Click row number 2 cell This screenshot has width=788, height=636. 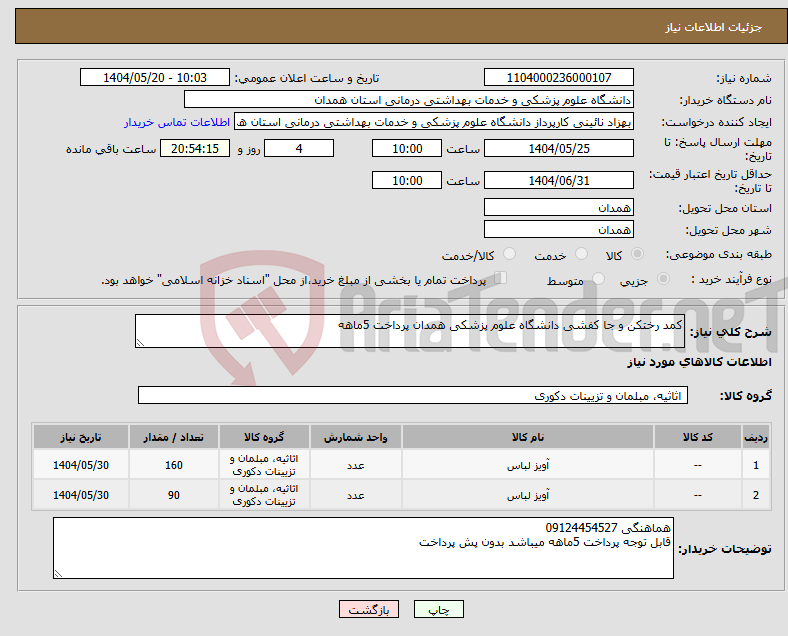coord(755,495)
